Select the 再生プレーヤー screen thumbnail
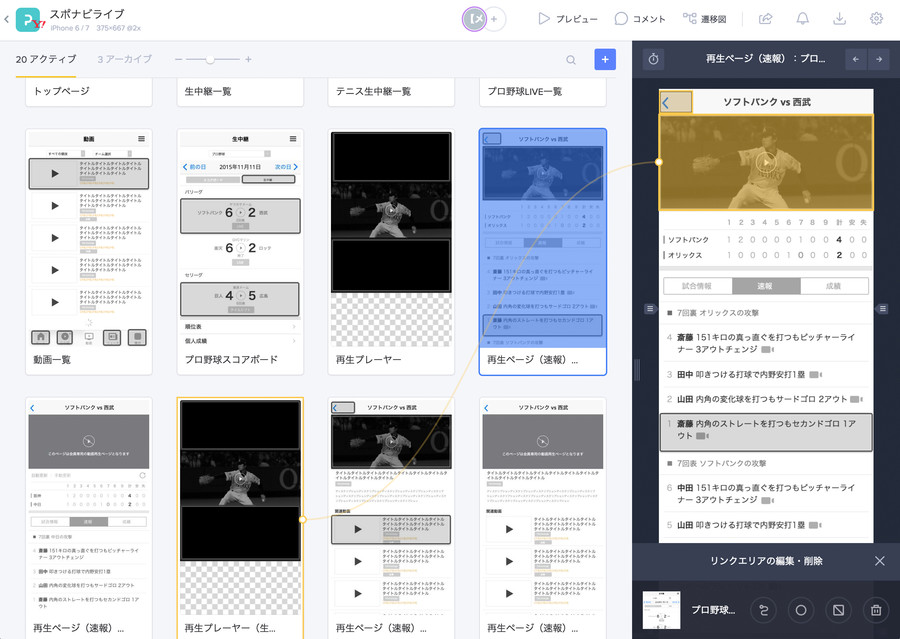Image resolution: width=900 pixels, height=639 pixels. click(391, 239)
